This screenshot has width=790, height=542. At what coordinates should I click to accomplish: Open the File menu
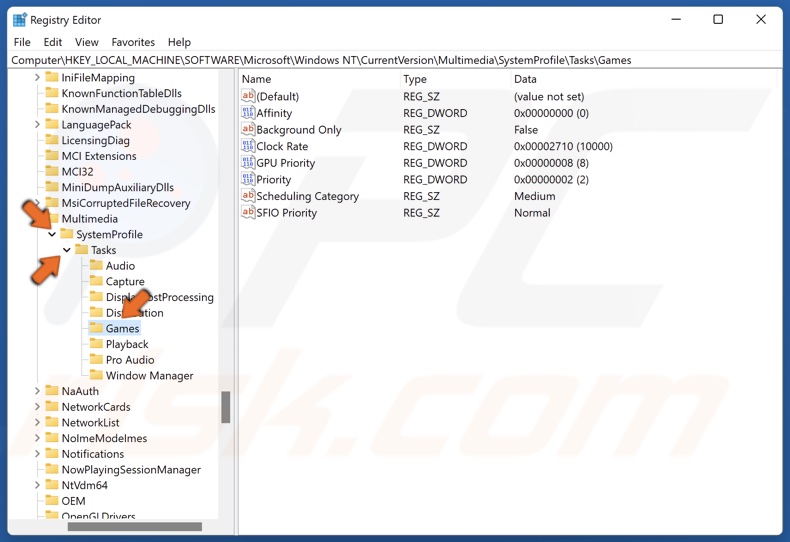point(22,42)
